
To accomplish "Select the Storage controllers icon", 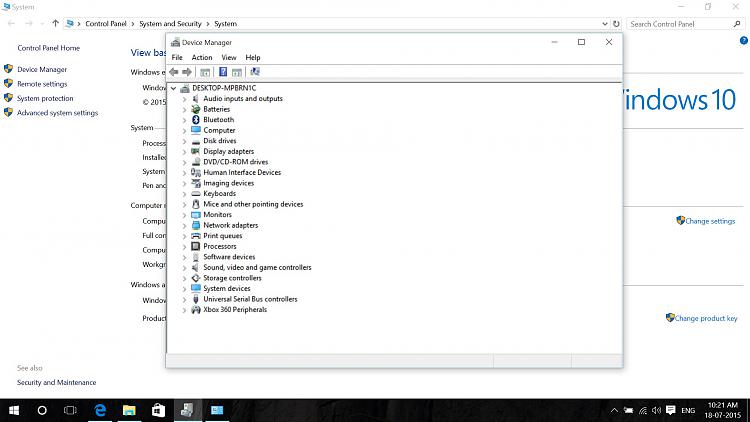I will (x=196, y=278).
